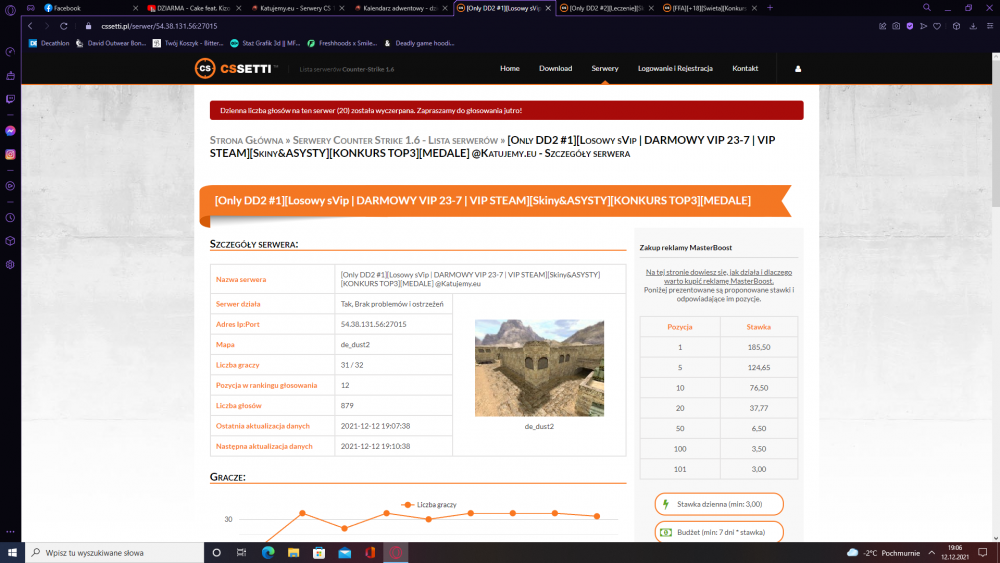Open the MasterBoost info link
This screenshot has height=563, width=1000.
pos(719,276)
